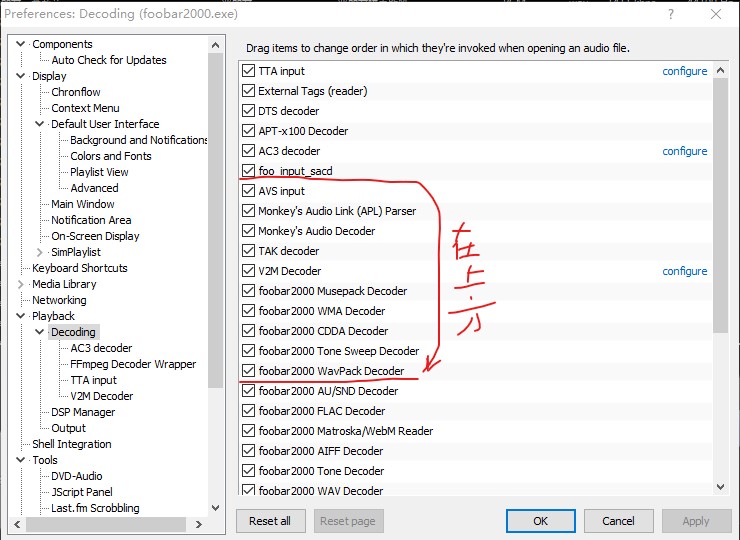Disable foobar2000 WavPack Decoder checkbox
Screen dimensions: 740x540
pos(249,371)
